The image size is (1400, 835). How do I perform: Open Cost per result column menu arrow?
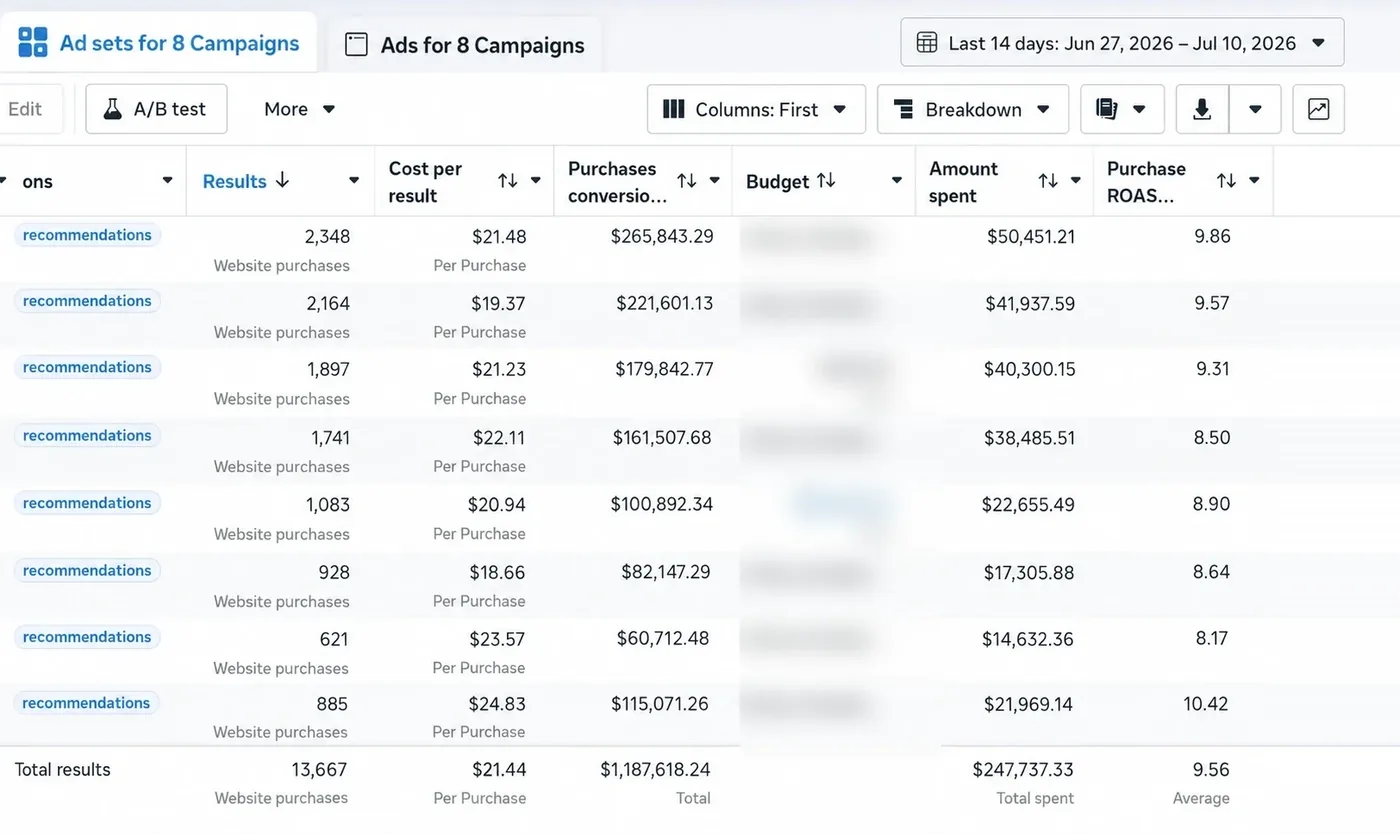pos(536,181)
